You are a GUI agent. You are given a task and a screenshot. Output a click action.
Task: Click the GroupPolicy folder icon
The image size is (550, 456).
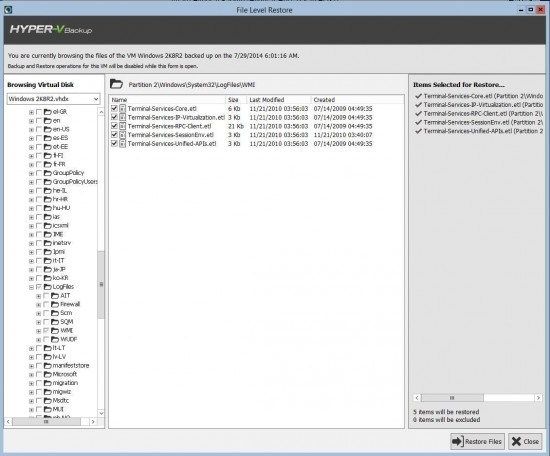click(48, 173)
